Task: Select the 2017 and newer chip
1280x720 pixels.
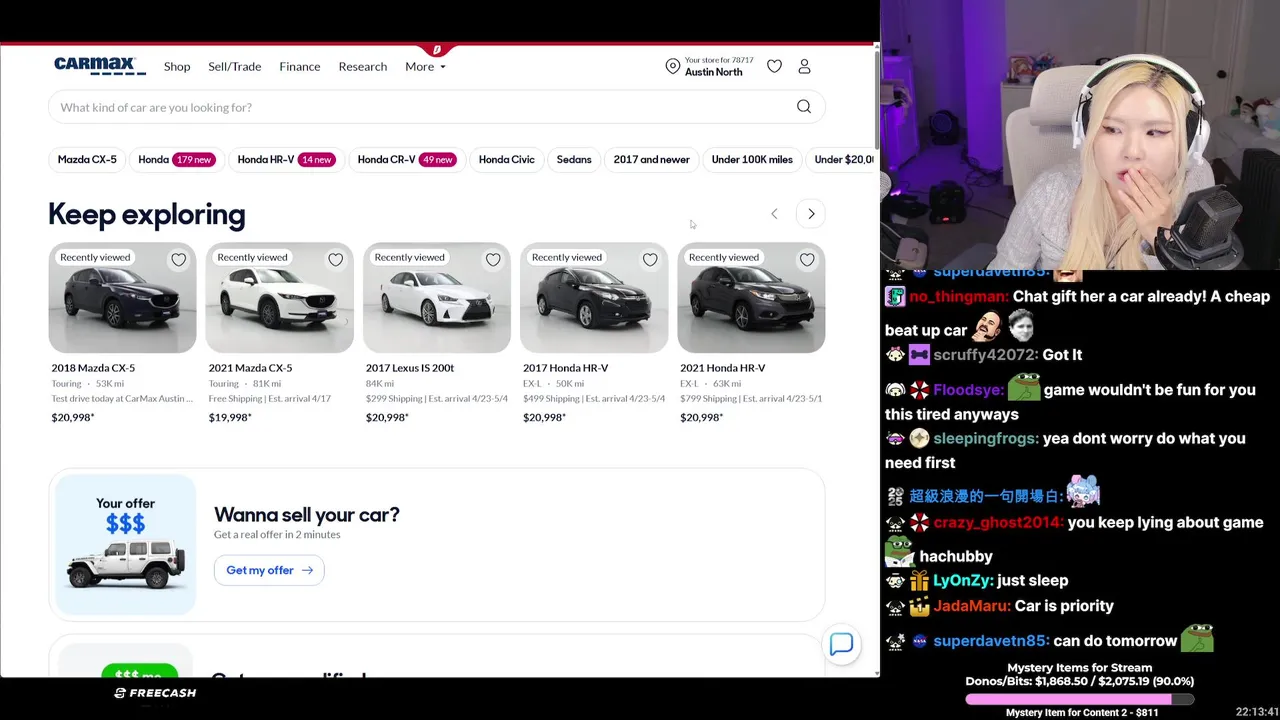Action: 651,159
